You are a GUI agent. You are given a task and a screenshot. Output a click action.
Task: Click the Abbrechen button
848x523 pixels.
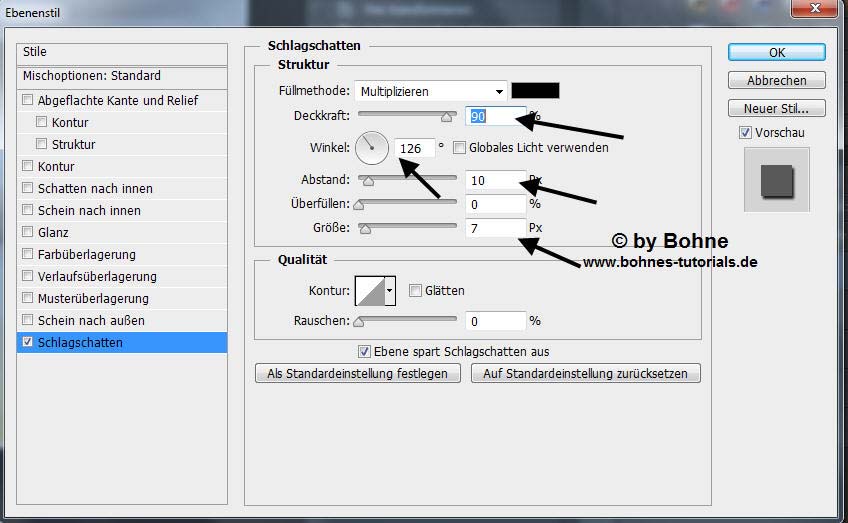click(x=776, y=81)
